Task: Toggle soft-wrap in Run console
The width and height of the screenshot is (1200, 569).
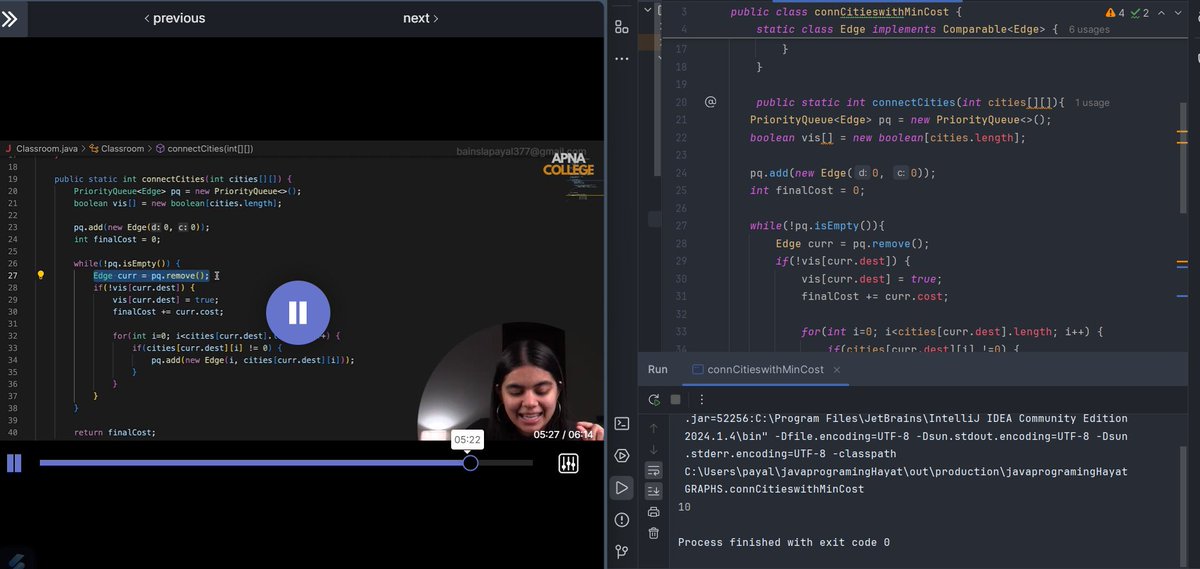Action: (654, 470)
